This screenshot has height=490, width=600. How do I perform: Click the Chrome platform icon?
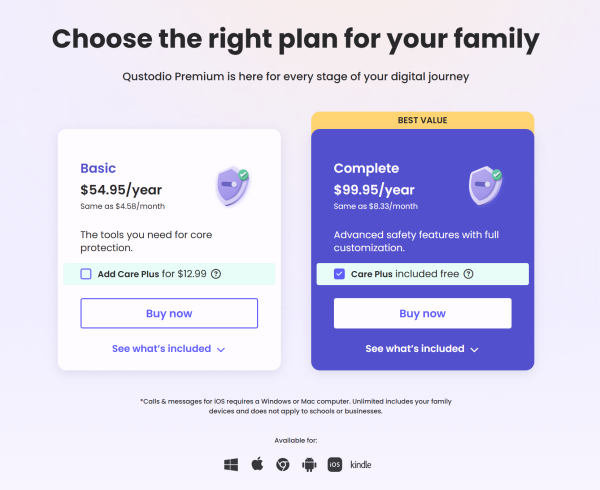click(283, 465)
